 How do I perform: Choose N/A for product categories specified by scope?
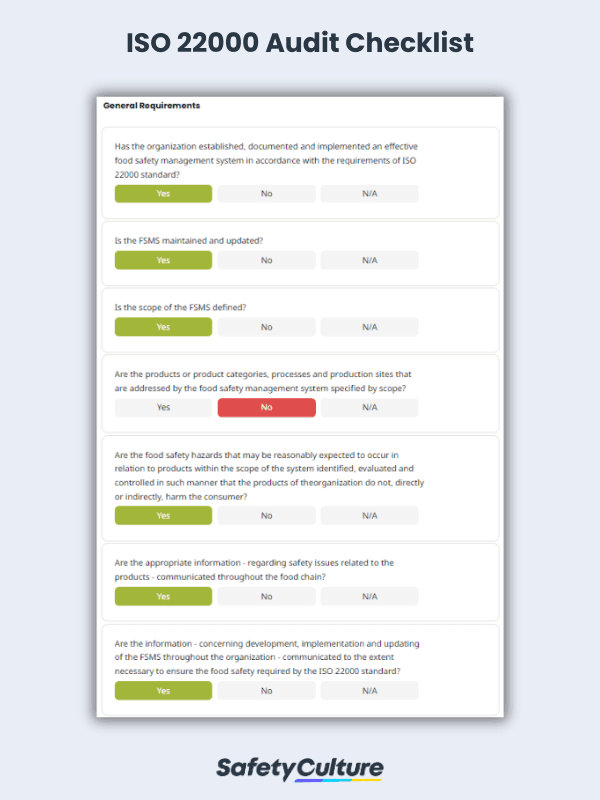[x=369, y=408]
